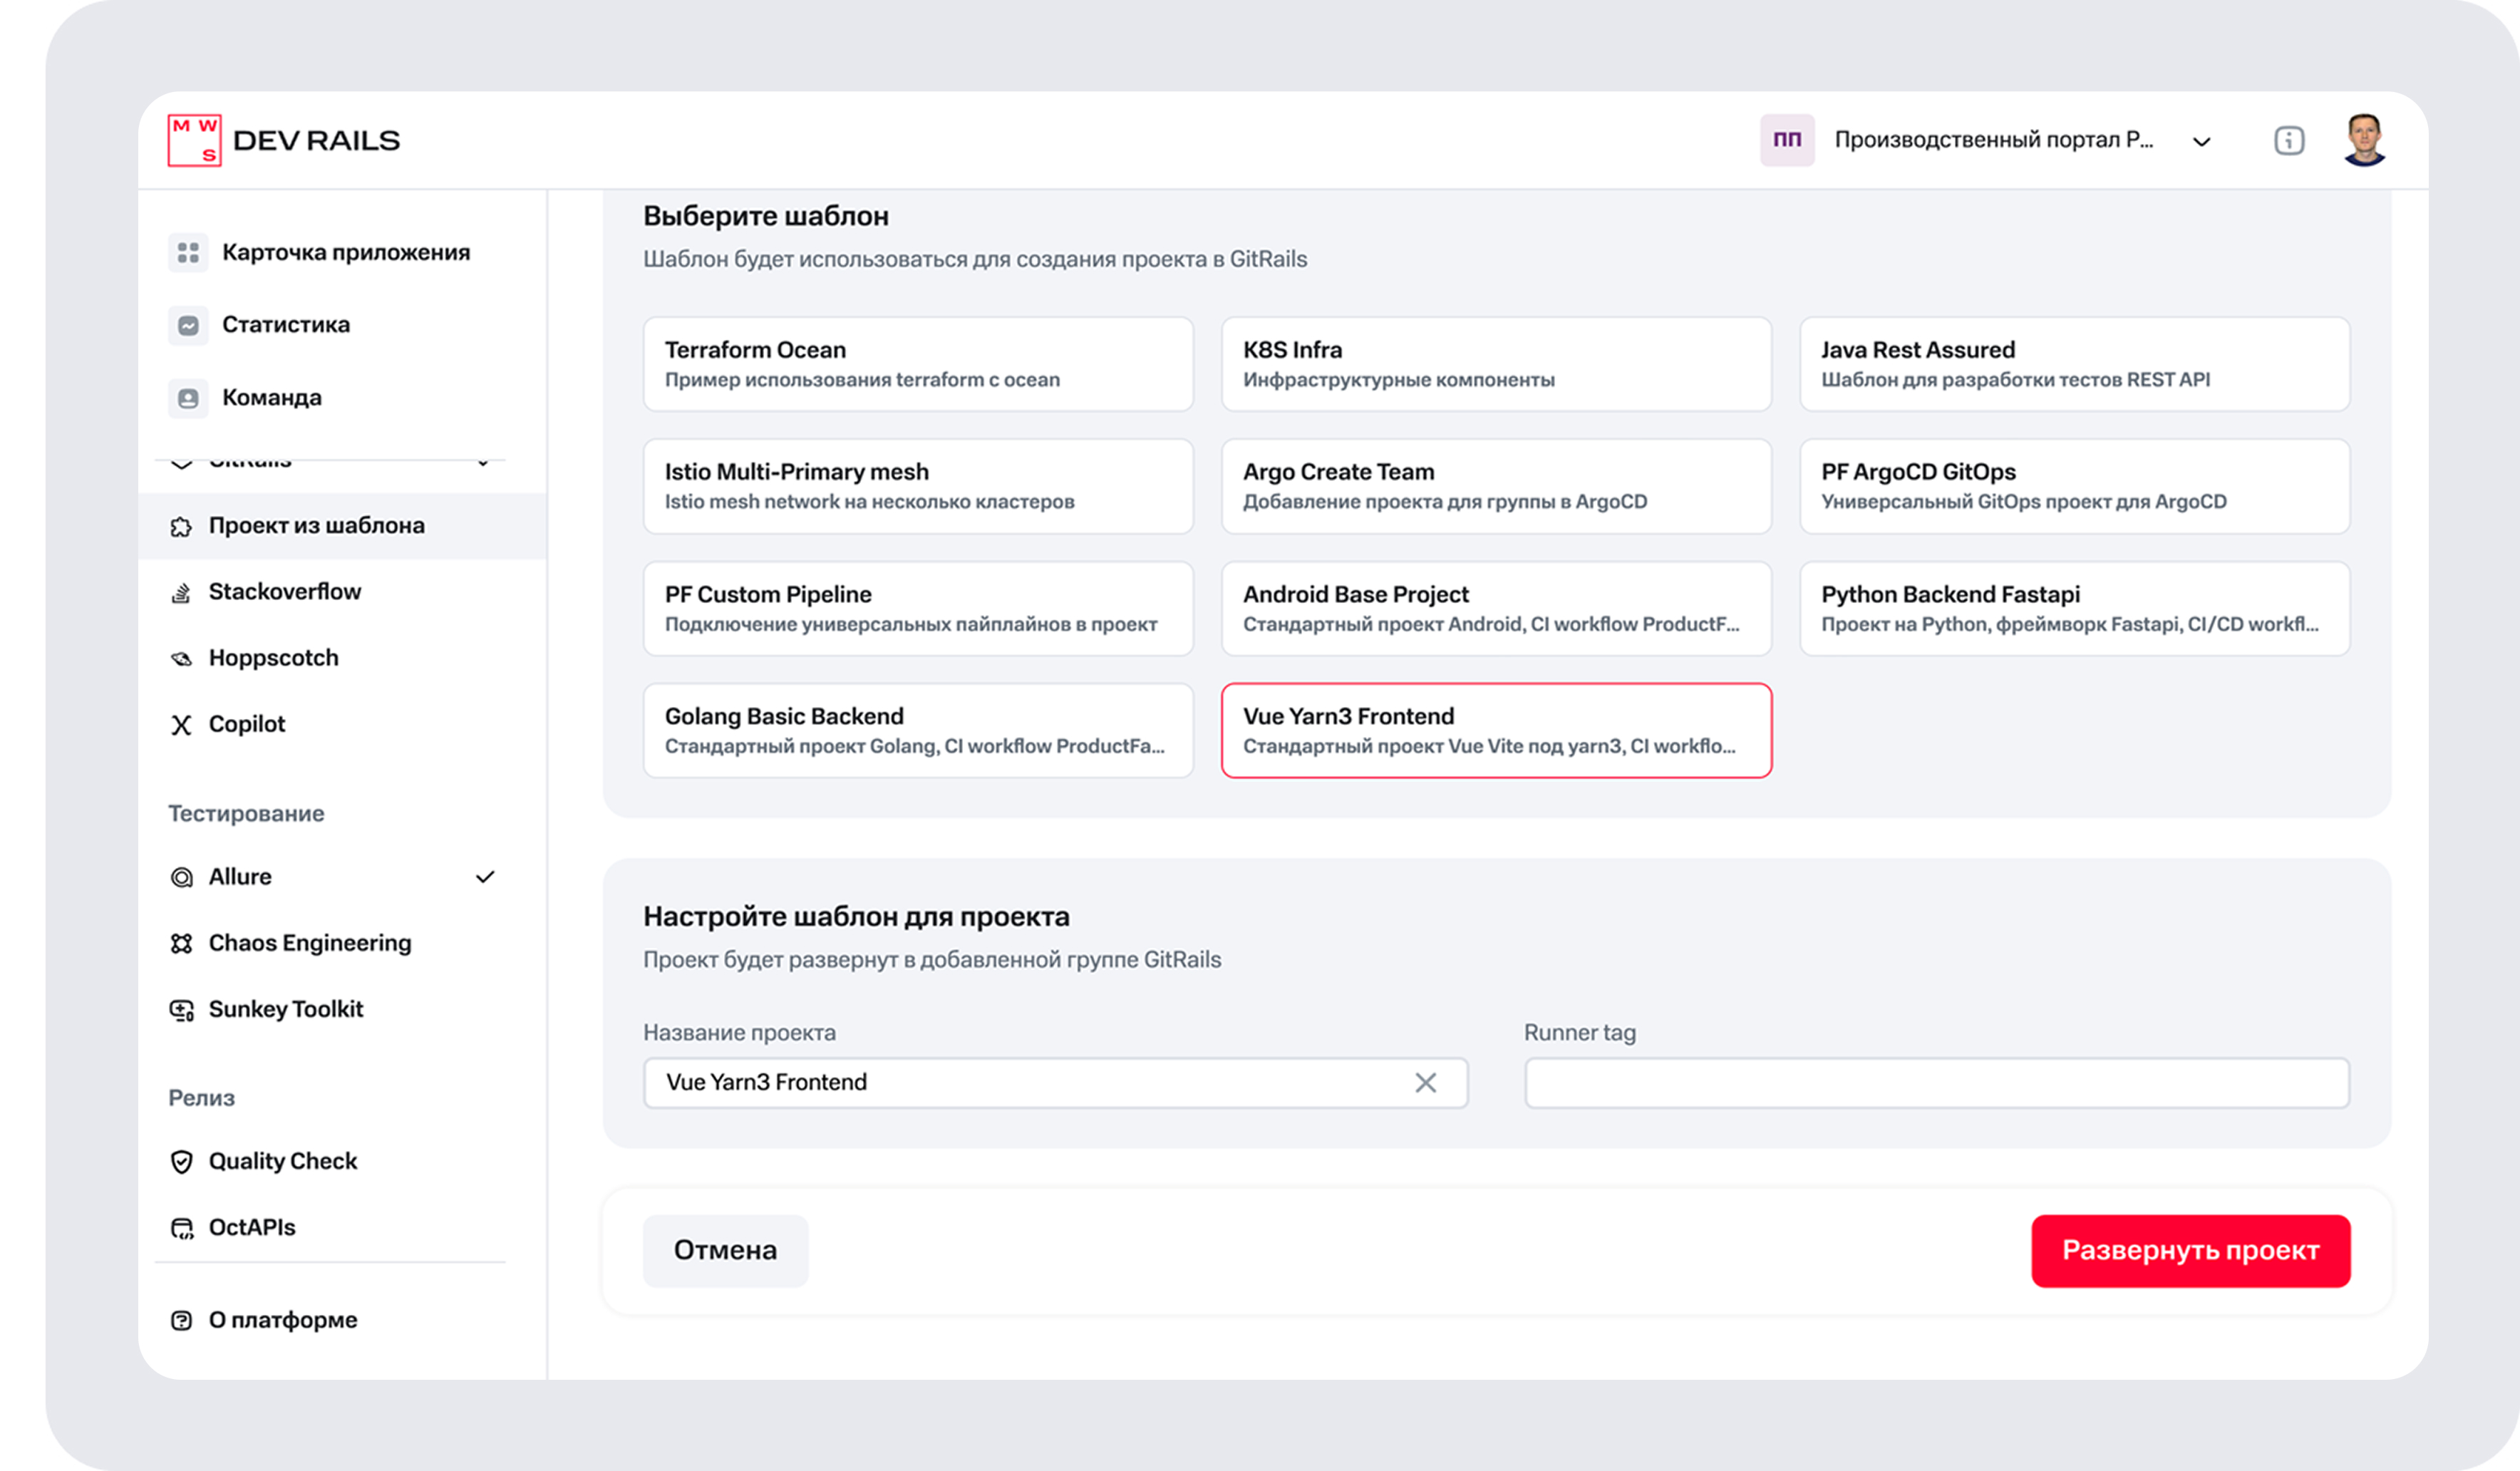Select the Golang Basic Backend template

pos(918,730)
